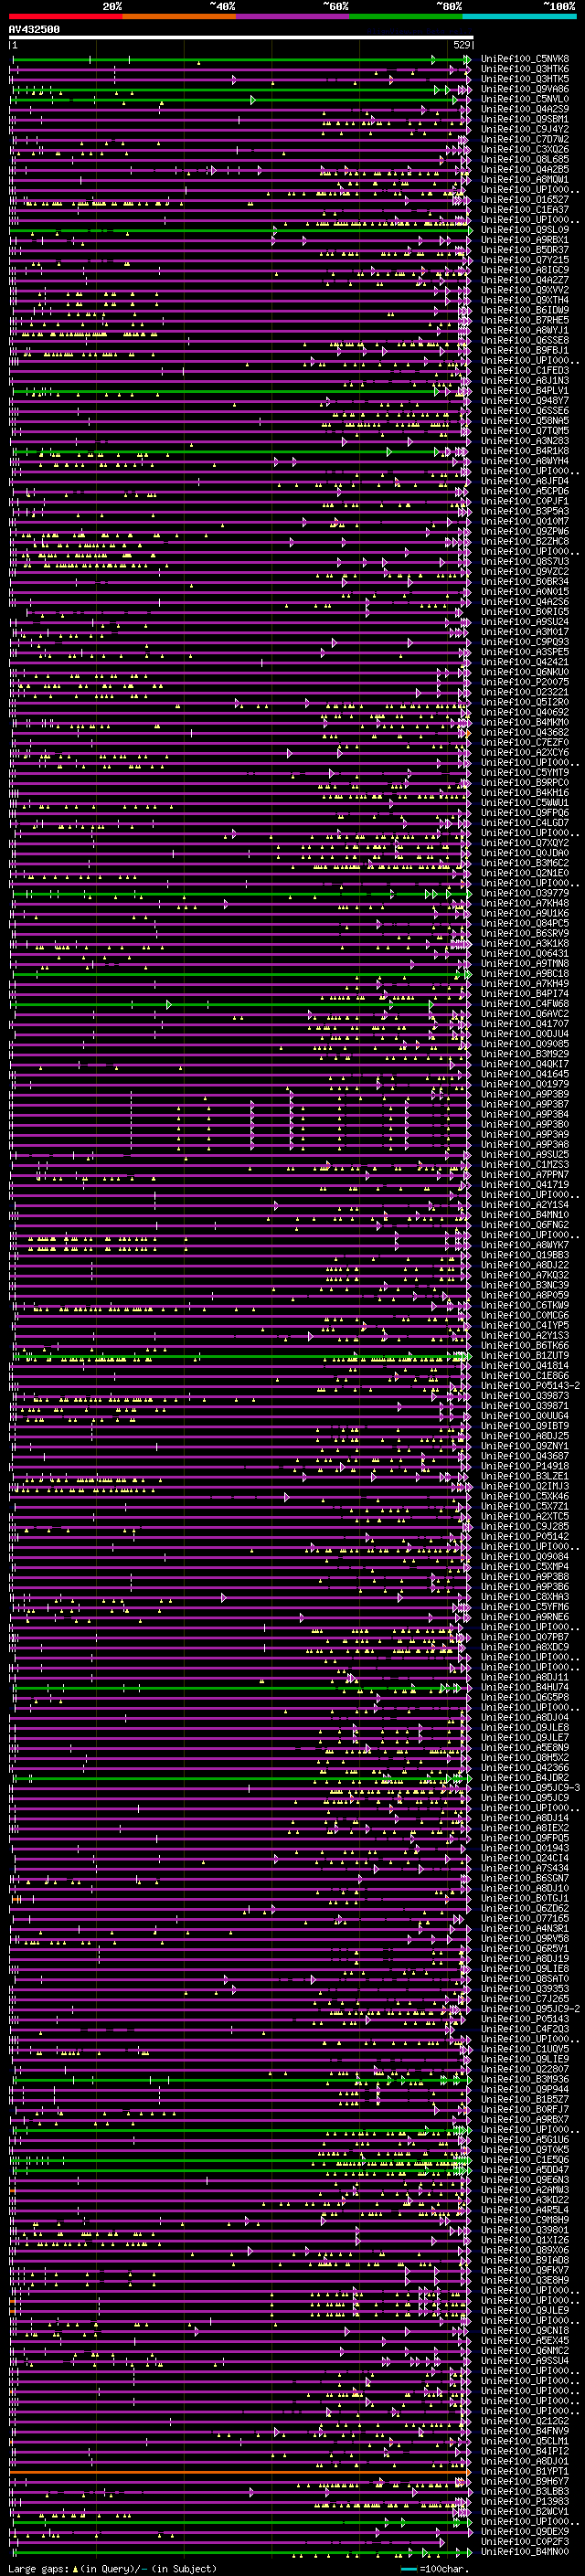Viewport: 585px width, 2576px height.
Task: Select the UniRef100_Q7Y215 label
Action: coord(525,260)
